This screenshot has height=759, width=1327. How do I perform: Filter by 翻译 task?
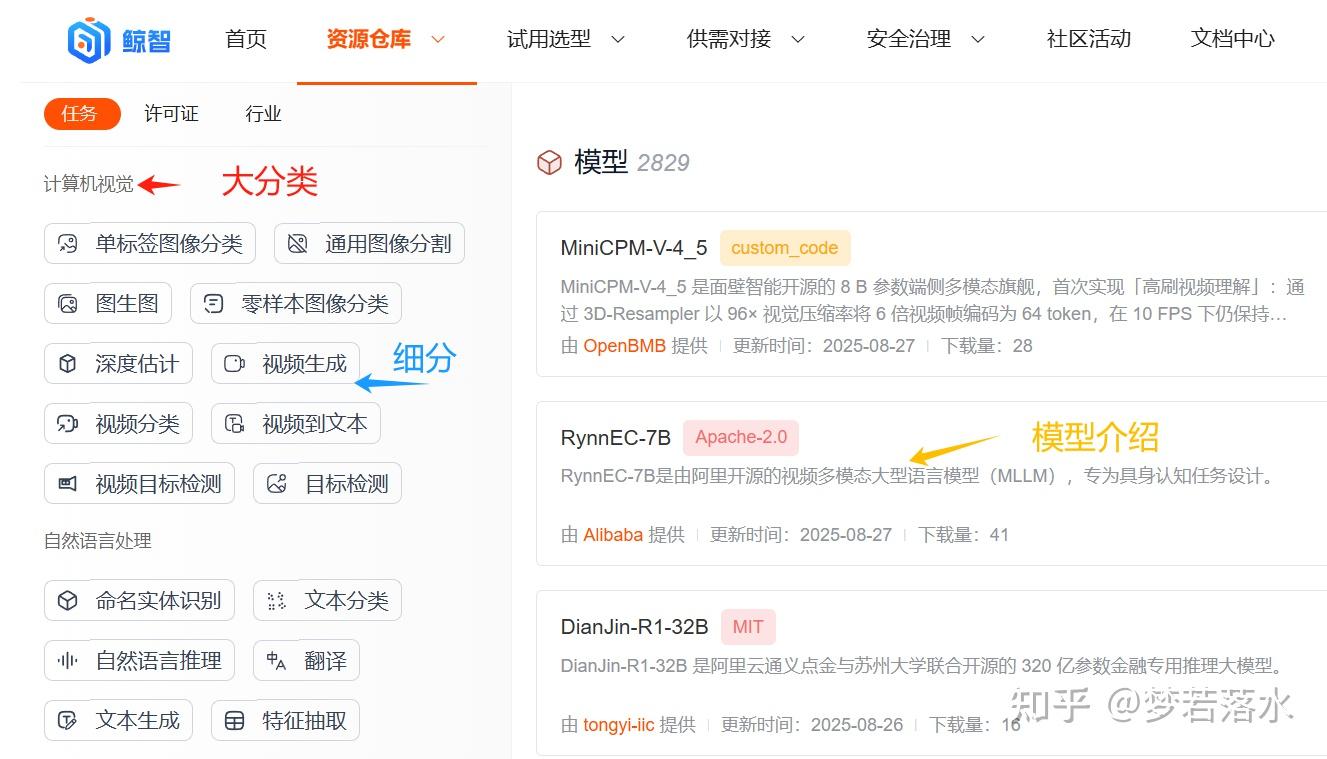pyautogui.click(x=306, y=661)
